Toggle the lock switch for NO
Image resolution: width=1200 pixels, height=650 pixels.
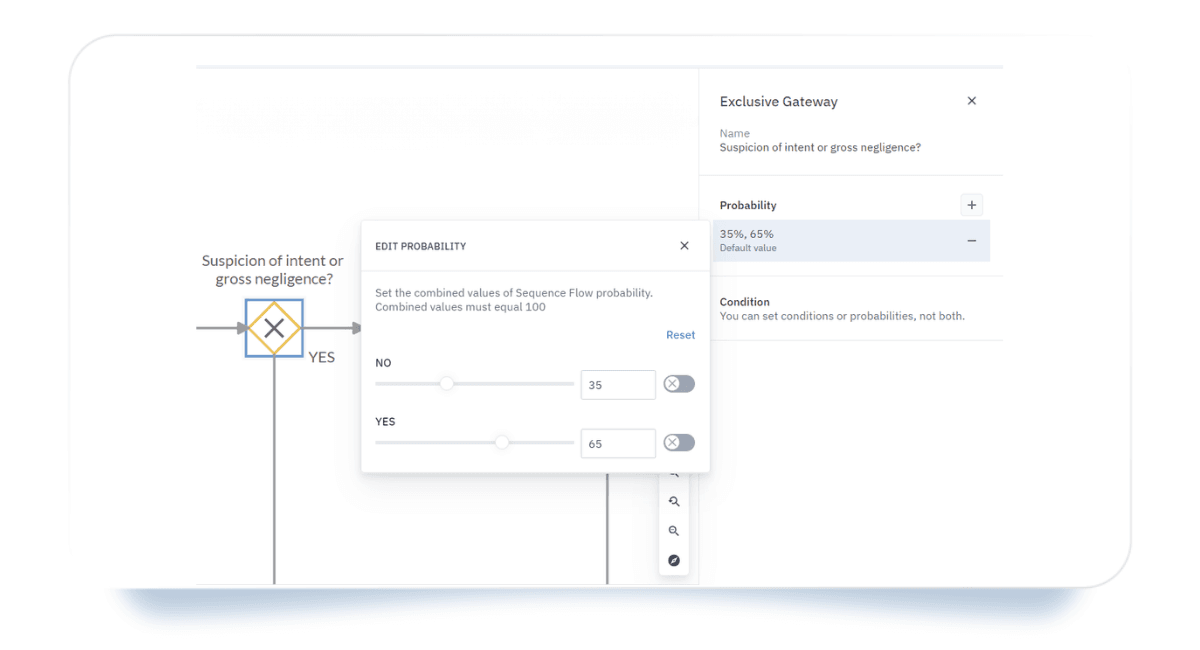[x=679, y=384]
